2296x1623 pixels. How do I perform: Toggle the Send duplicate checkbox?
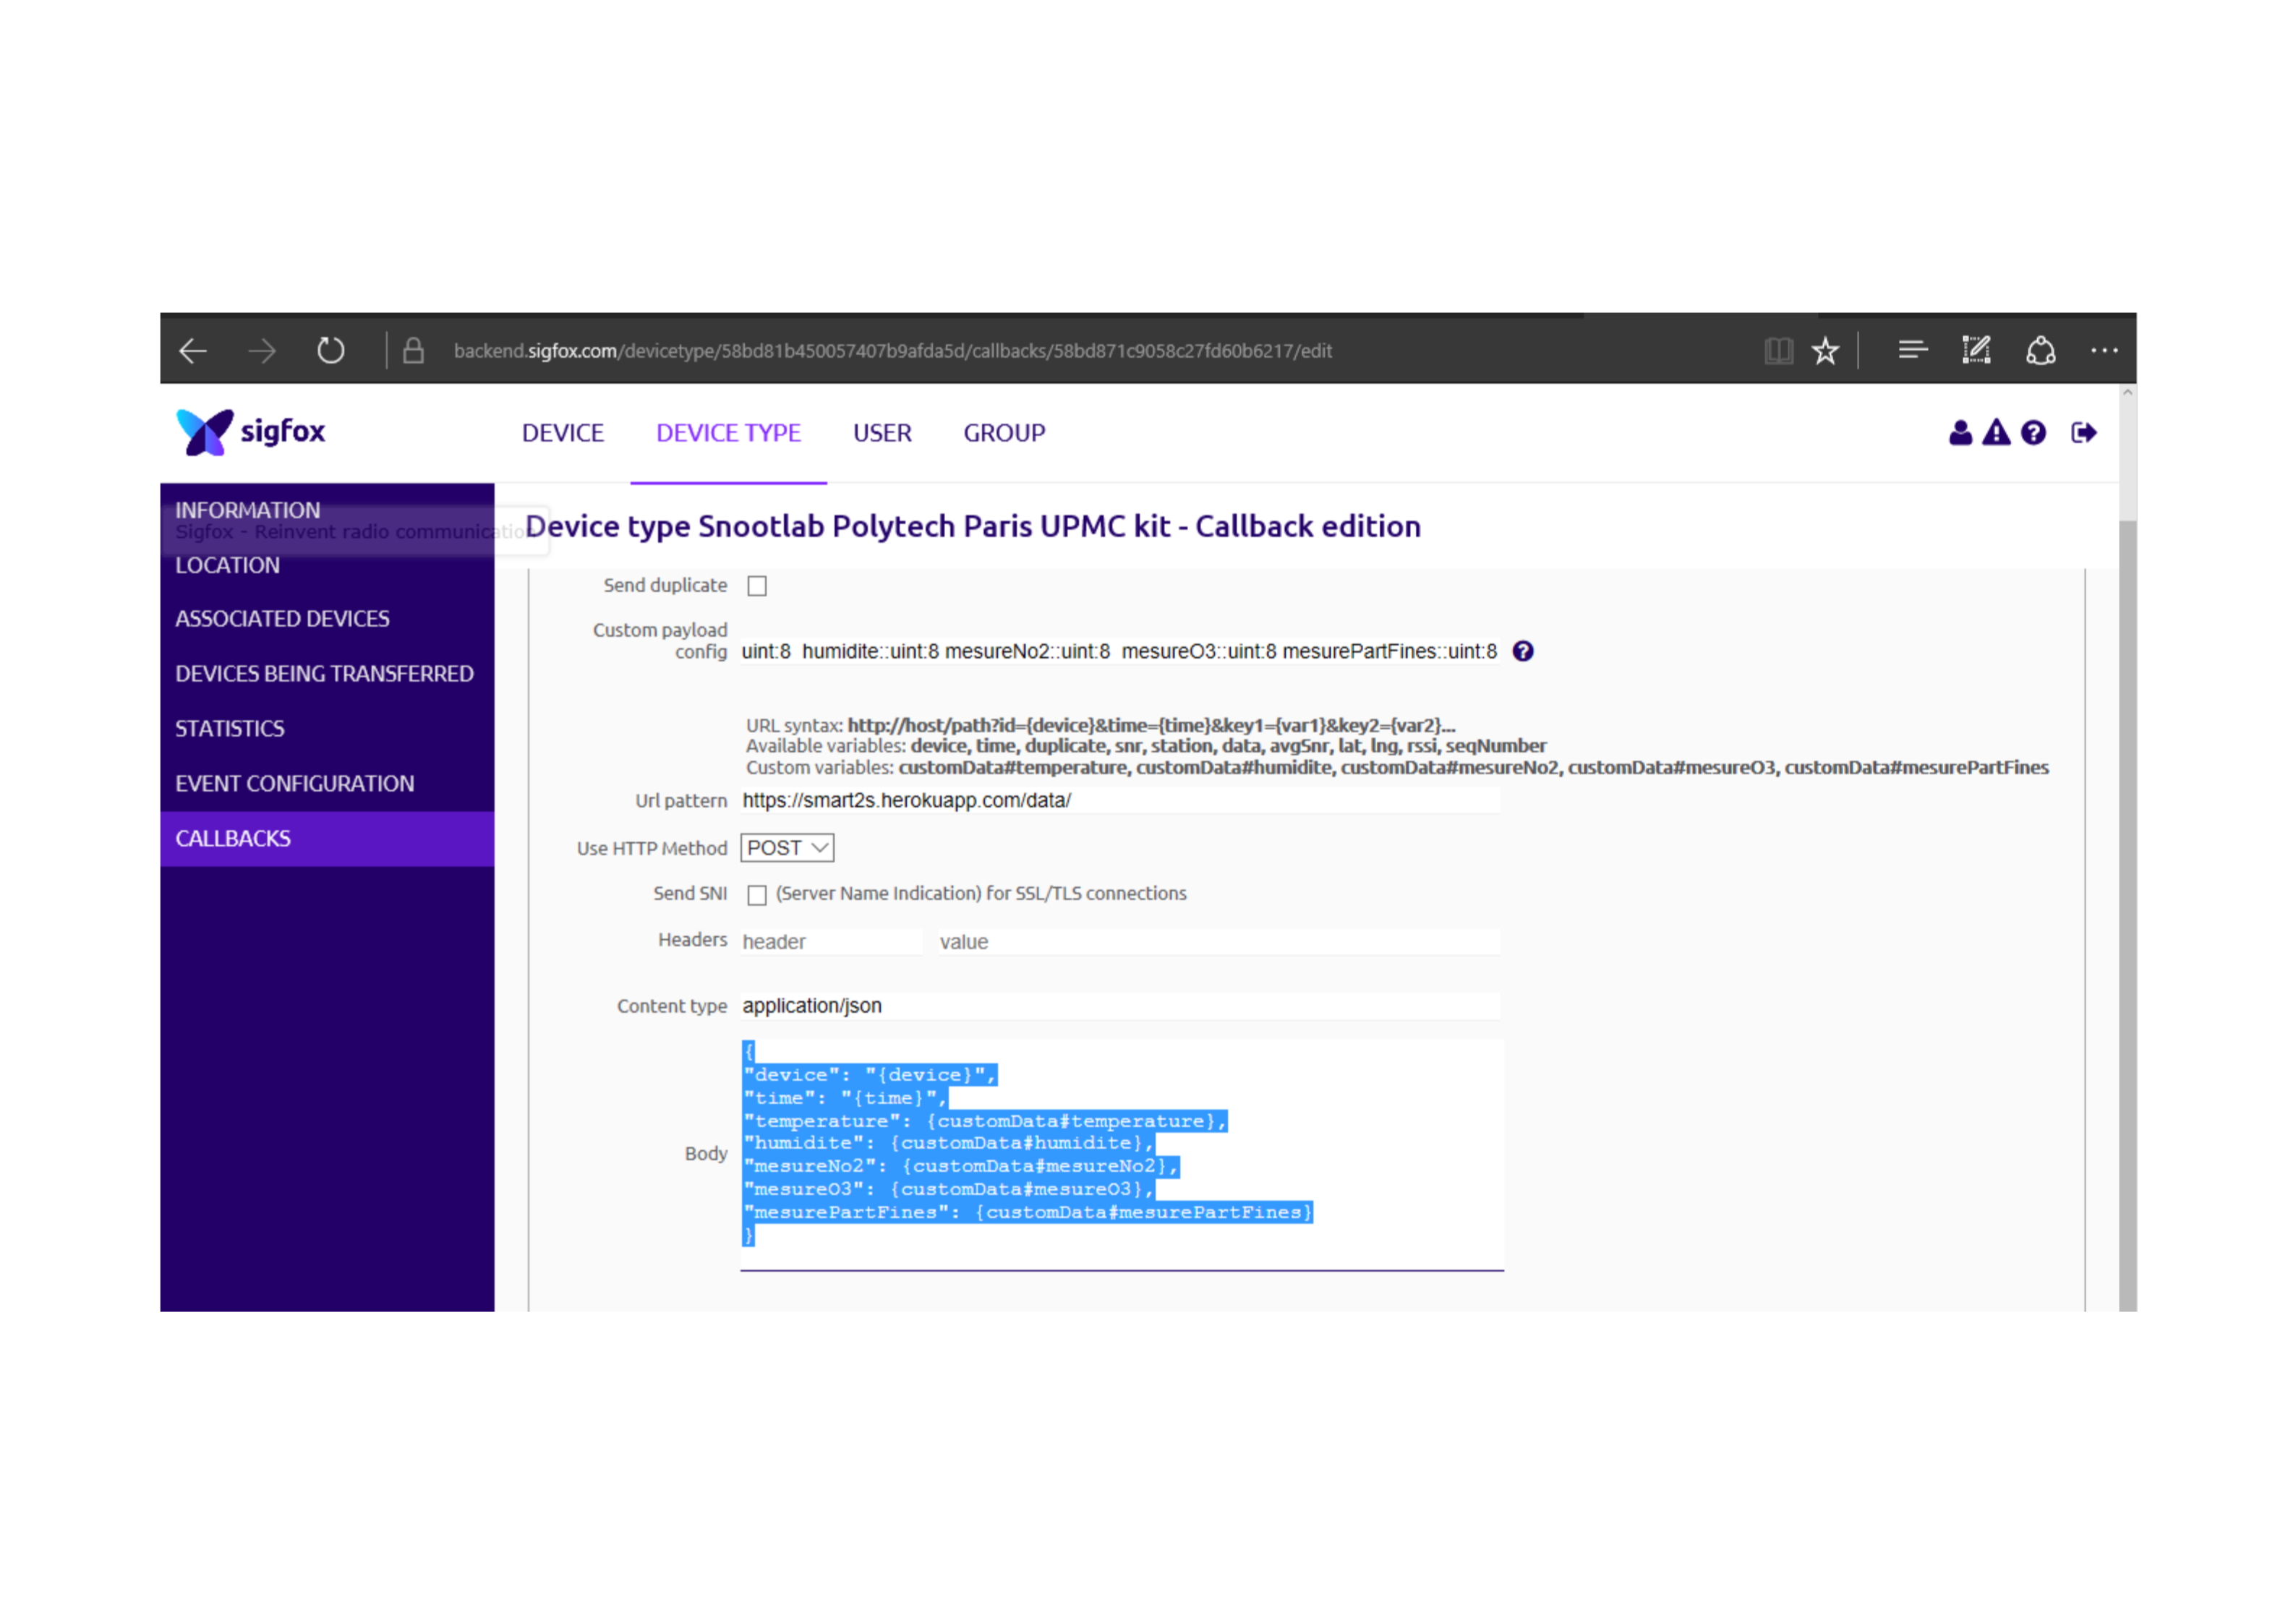[x=757, y=587]
